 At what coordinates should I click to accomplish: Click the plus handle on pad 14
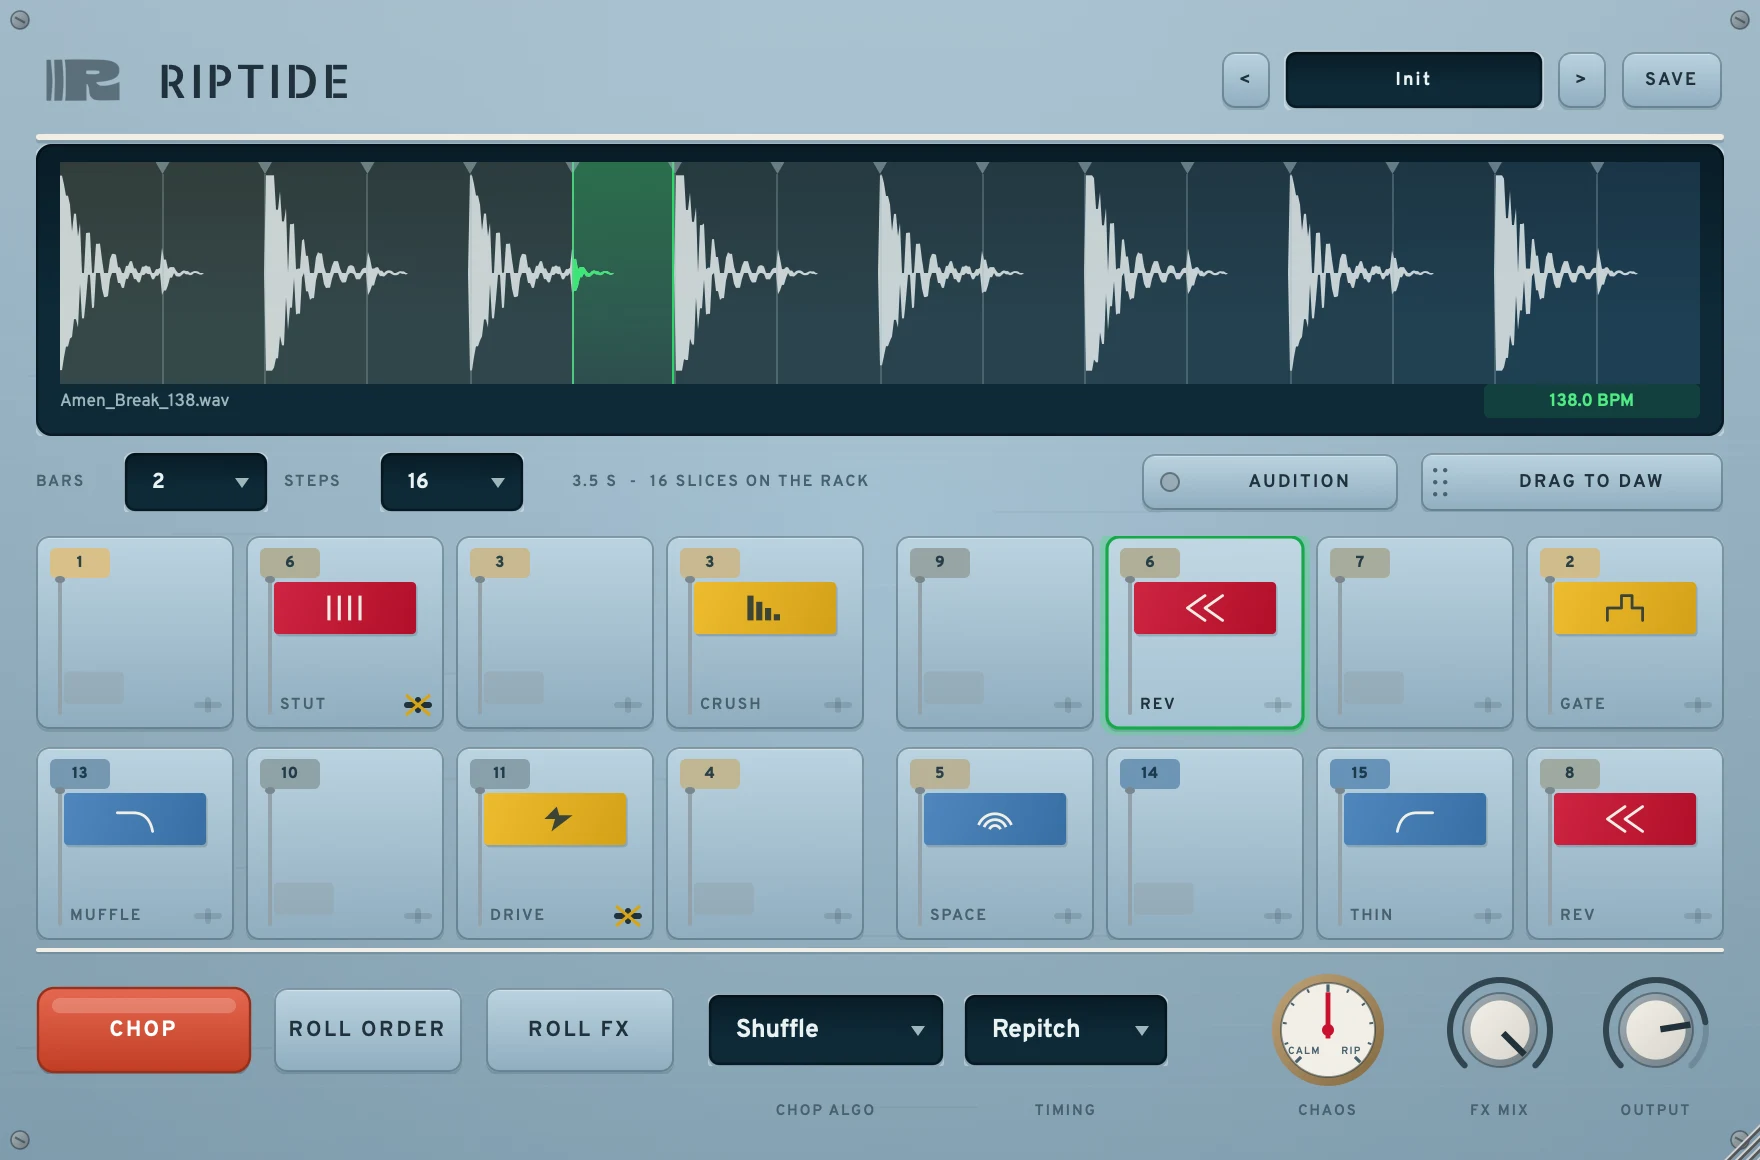[x=1278, y=915]
